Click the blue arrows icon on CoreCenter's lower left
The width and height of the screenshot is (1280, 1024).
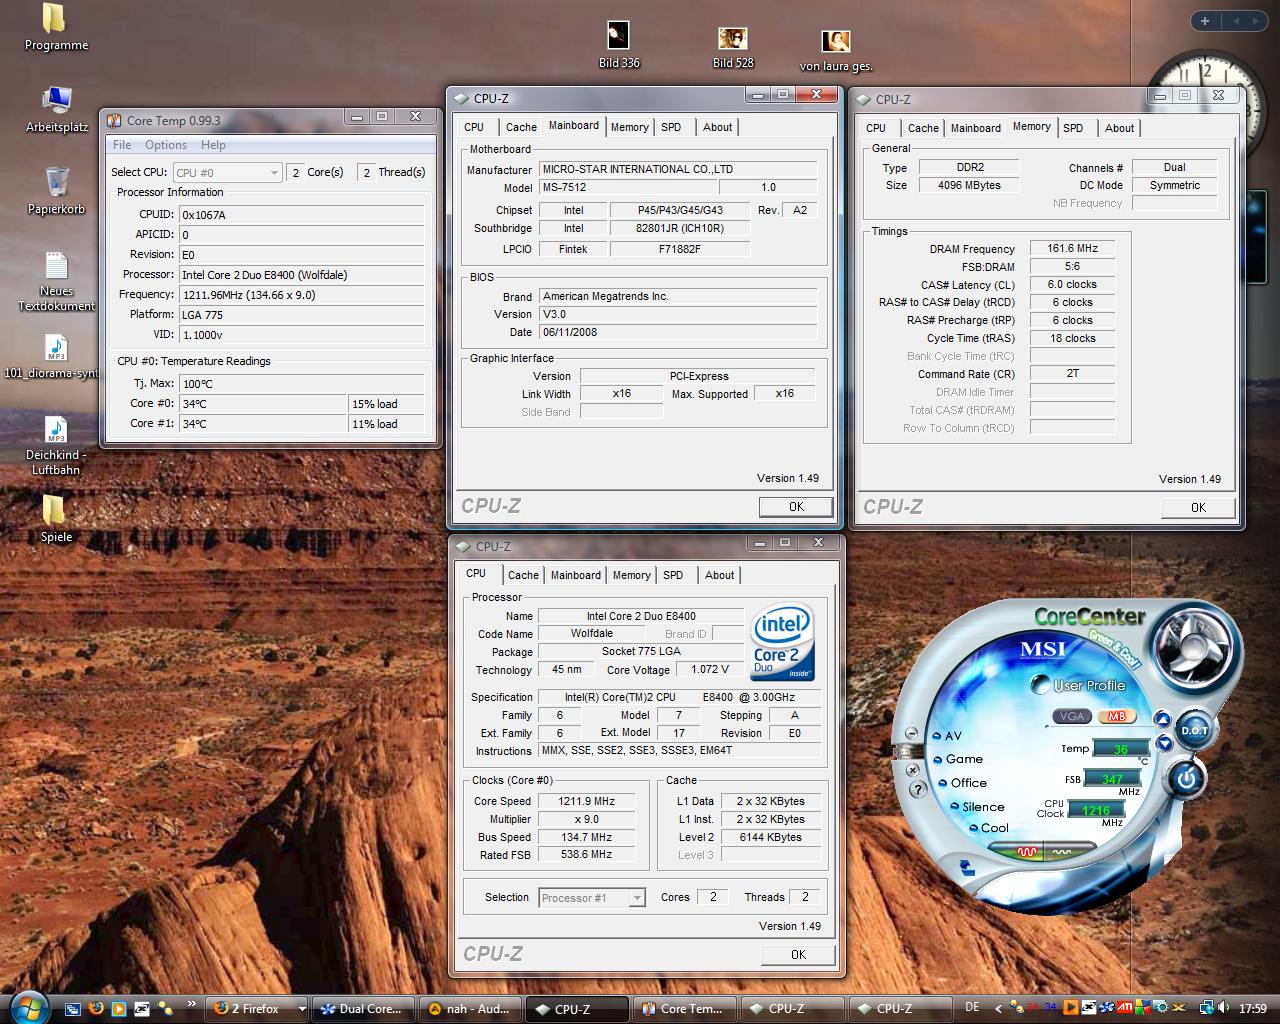click(967, 867)
